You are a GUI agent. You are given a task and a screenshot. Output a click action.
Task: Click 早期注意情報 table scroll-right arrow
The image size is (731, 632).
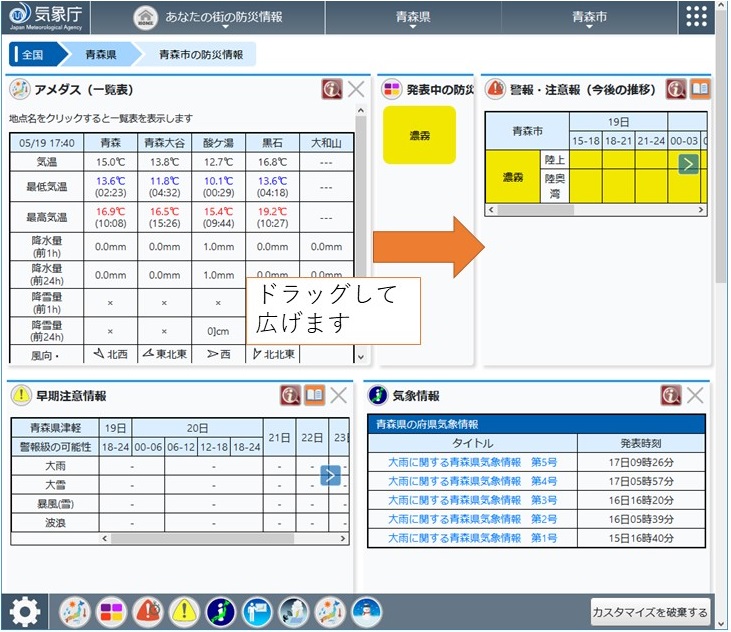click(343, 538)
